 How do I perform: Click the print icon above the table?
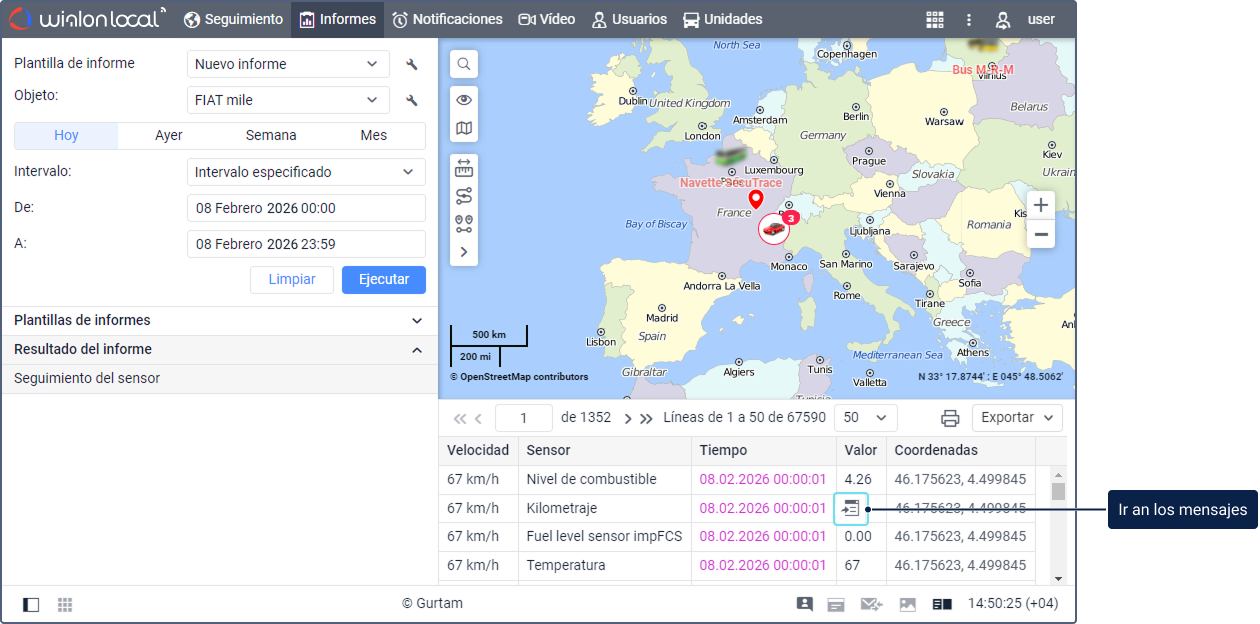coord(950,418)
